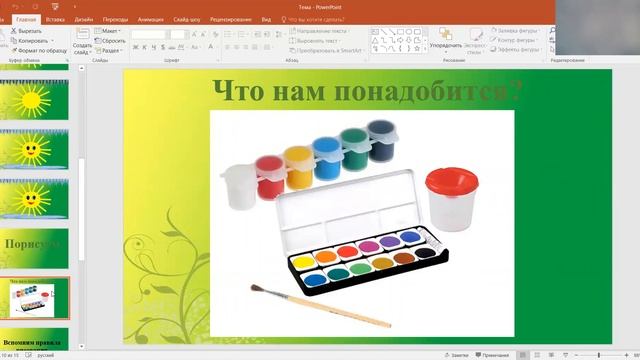Open the font color button

point(211,47)
